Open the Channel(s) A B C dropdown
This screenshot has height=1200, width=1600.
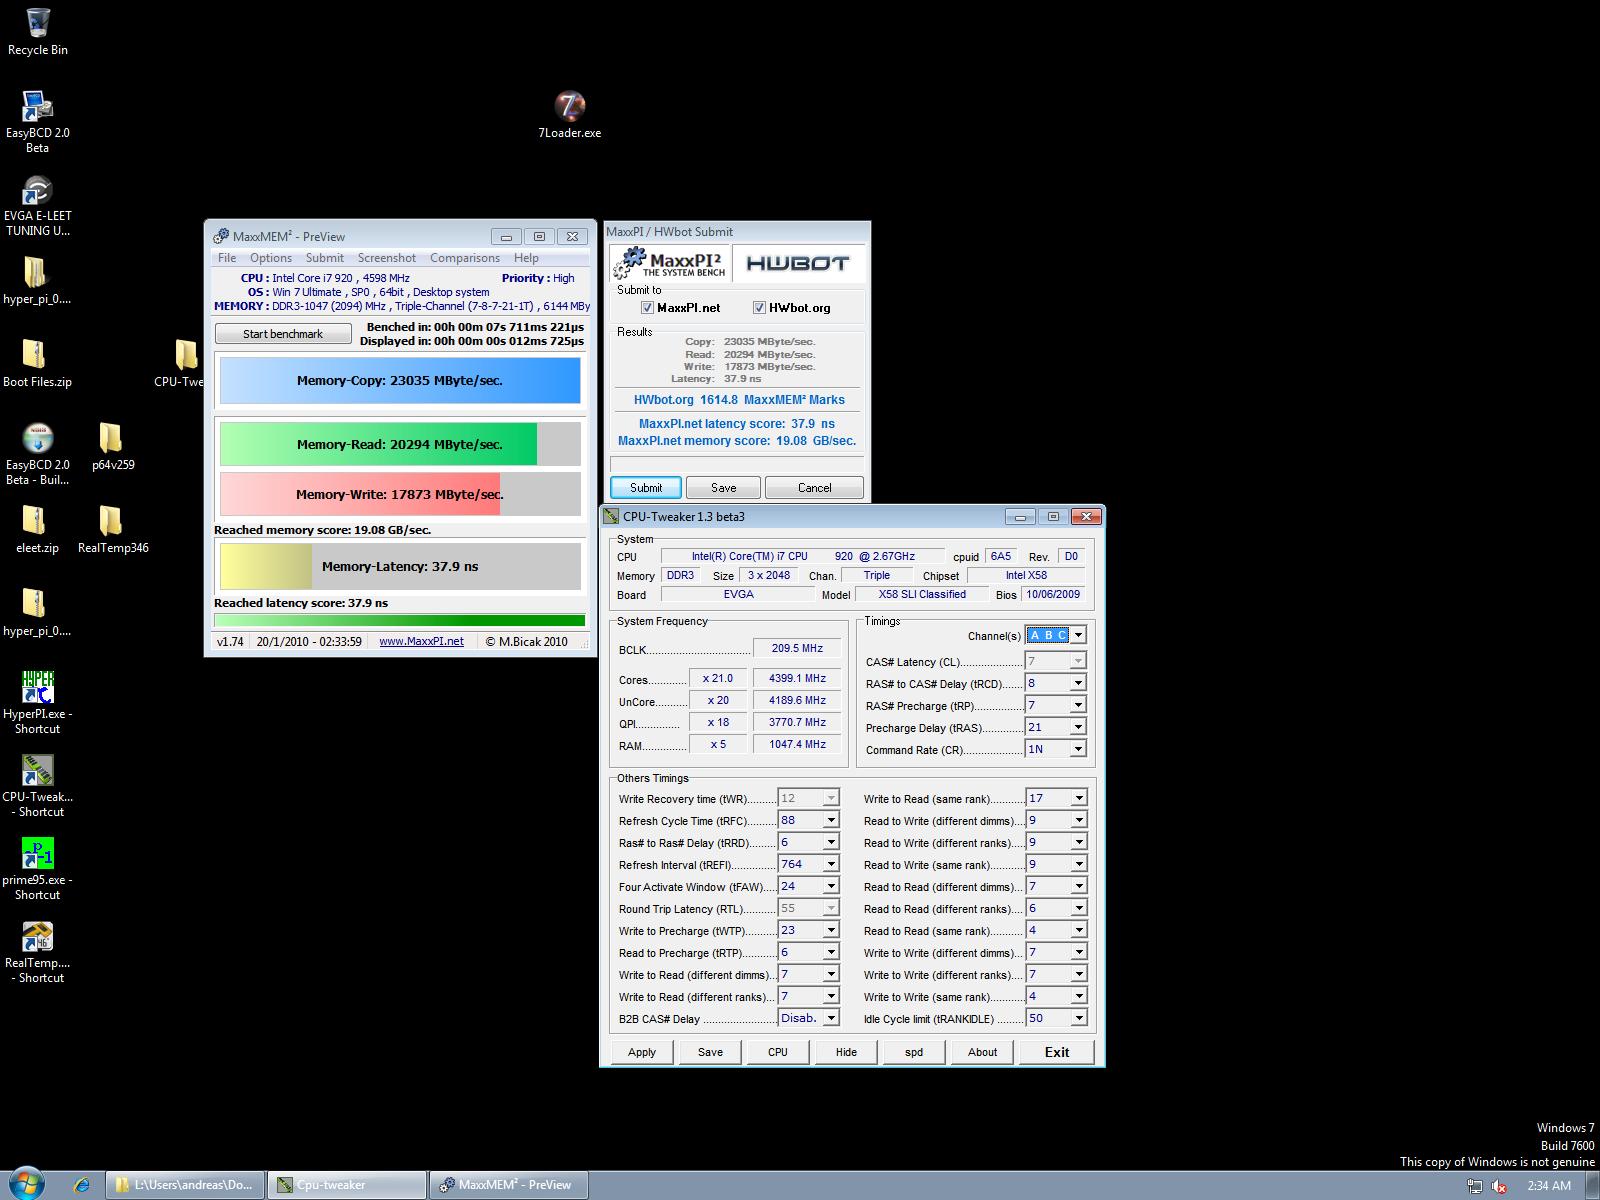click(x=1078, y=635)
